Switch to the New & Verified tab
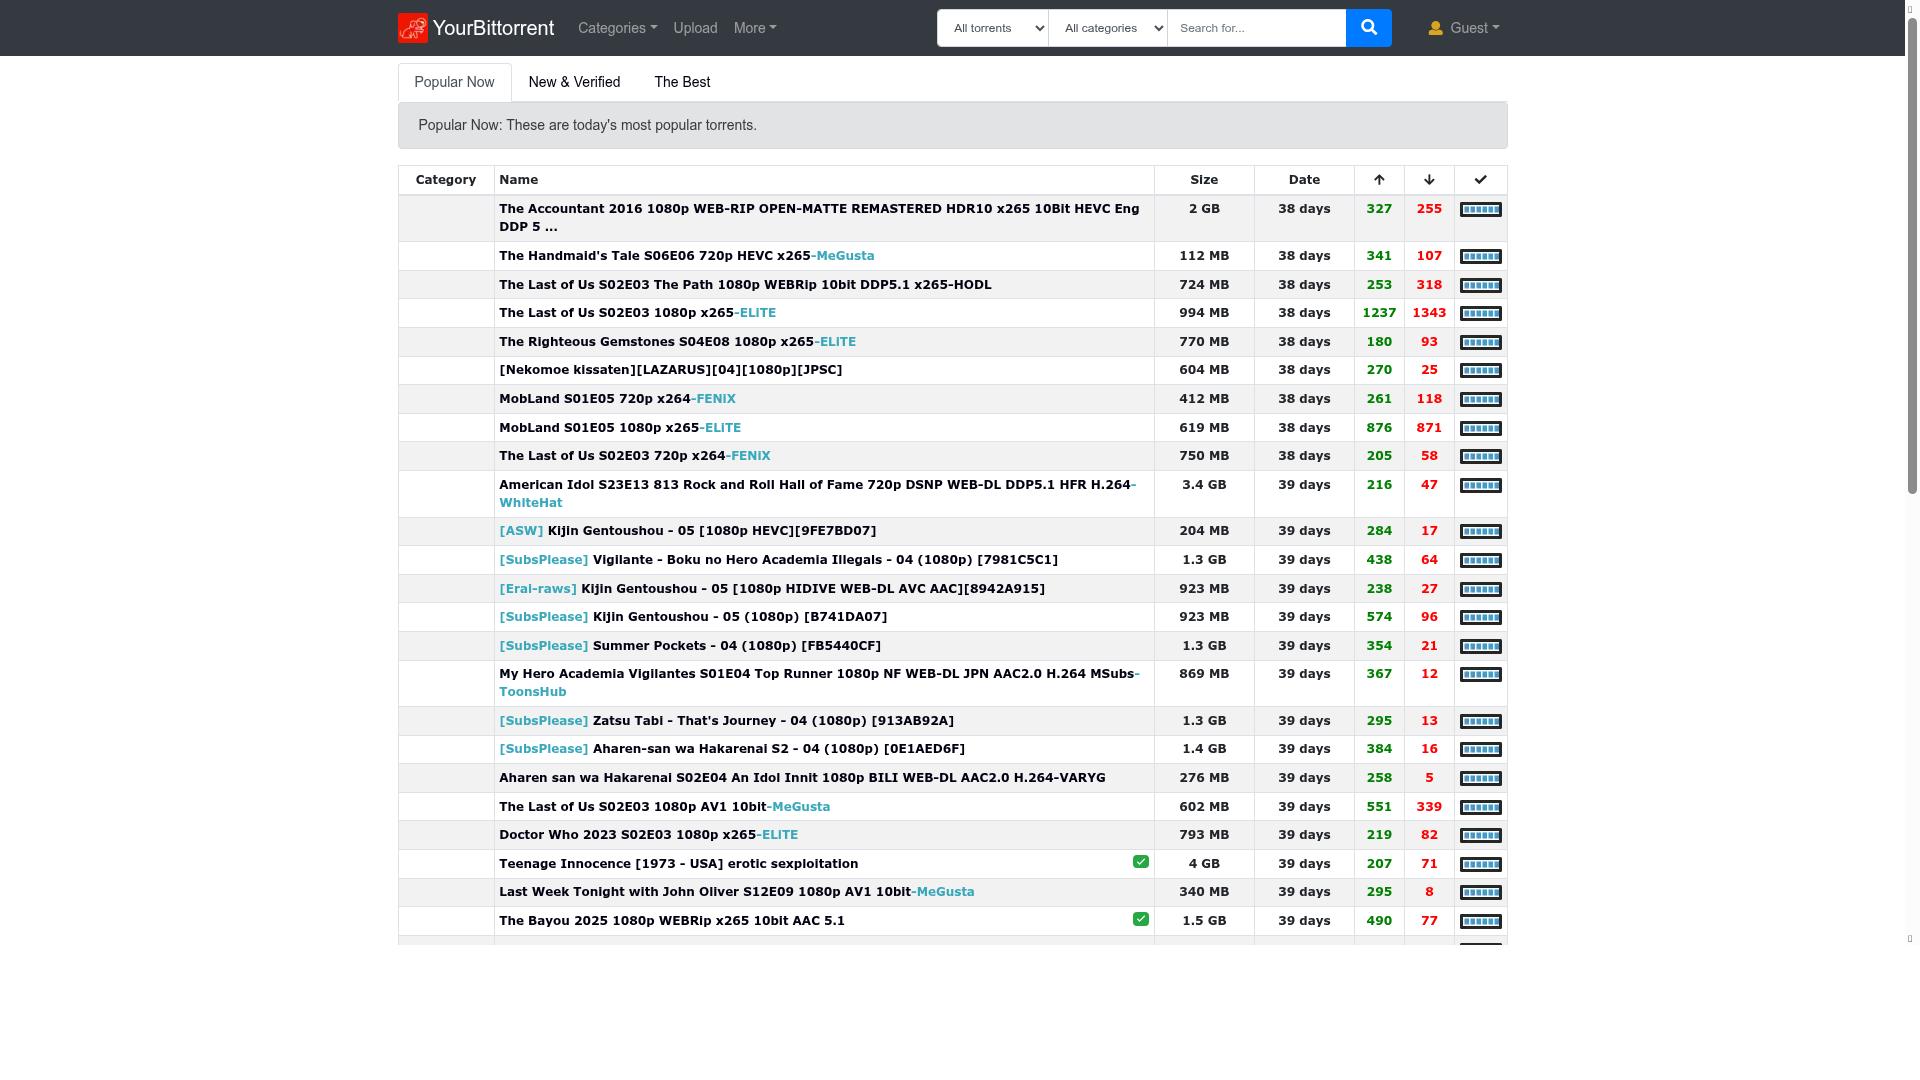 (x=574, y=82)
